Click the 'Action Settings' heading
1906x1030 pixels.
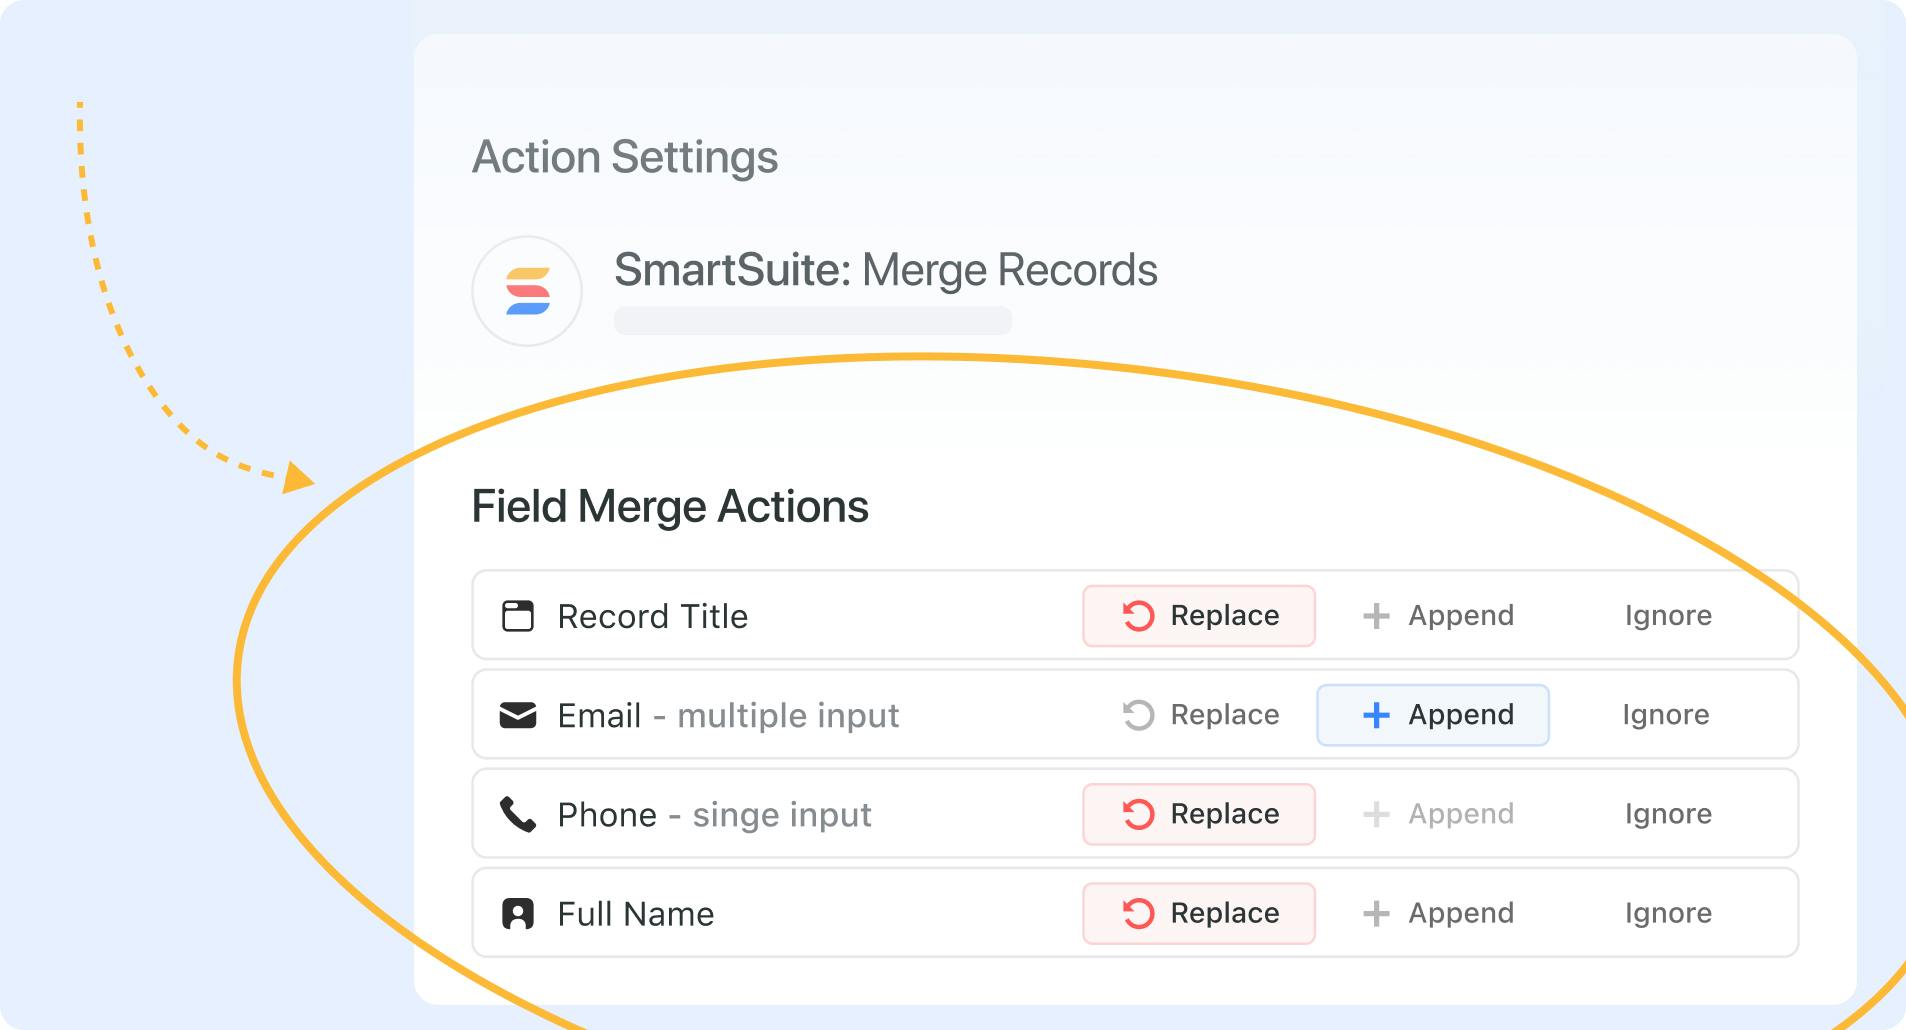coord(625,157)
